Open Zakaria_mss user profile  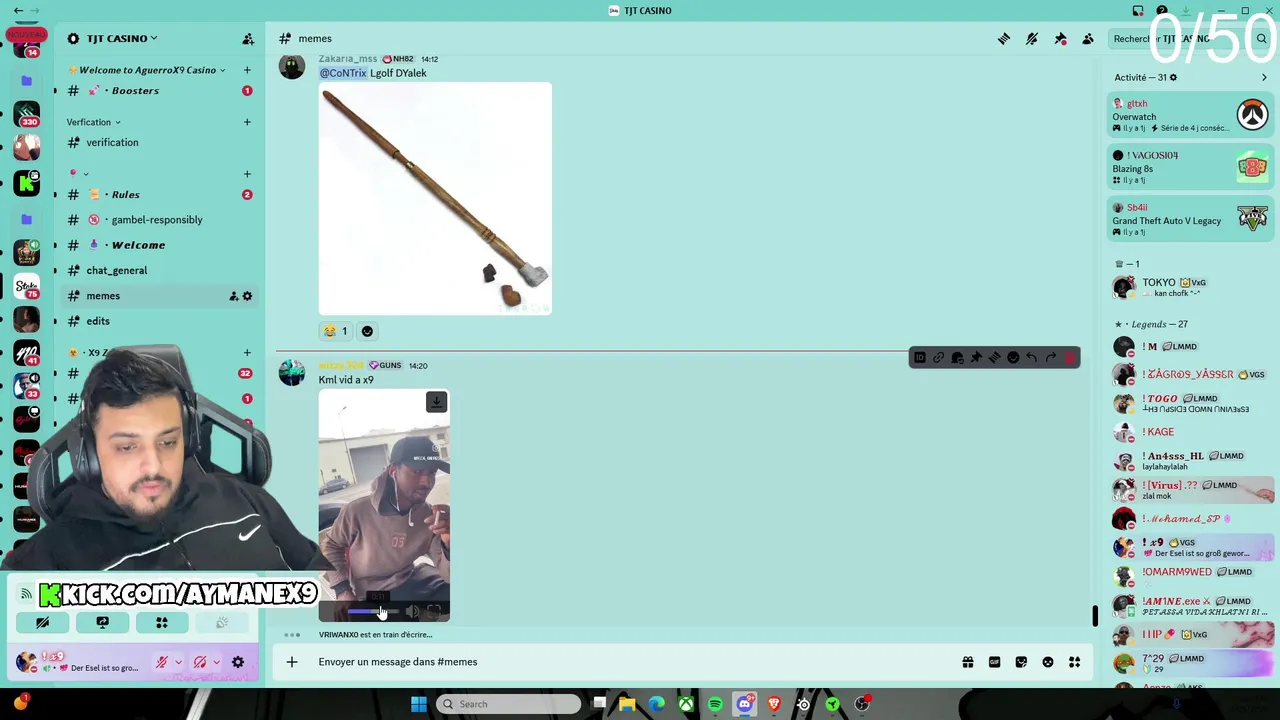pos(348,59)
